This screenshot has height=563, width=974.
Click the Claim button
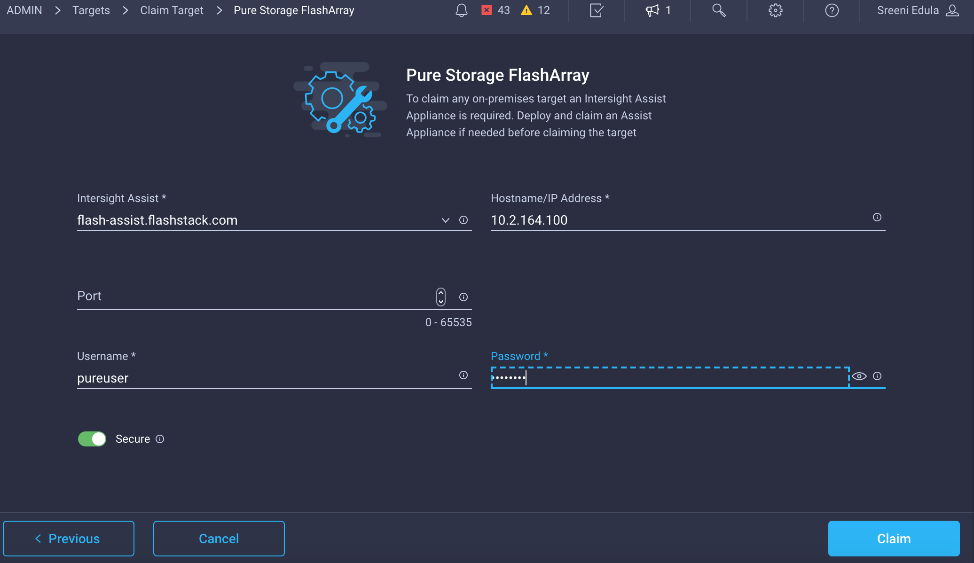pos(894,539)
